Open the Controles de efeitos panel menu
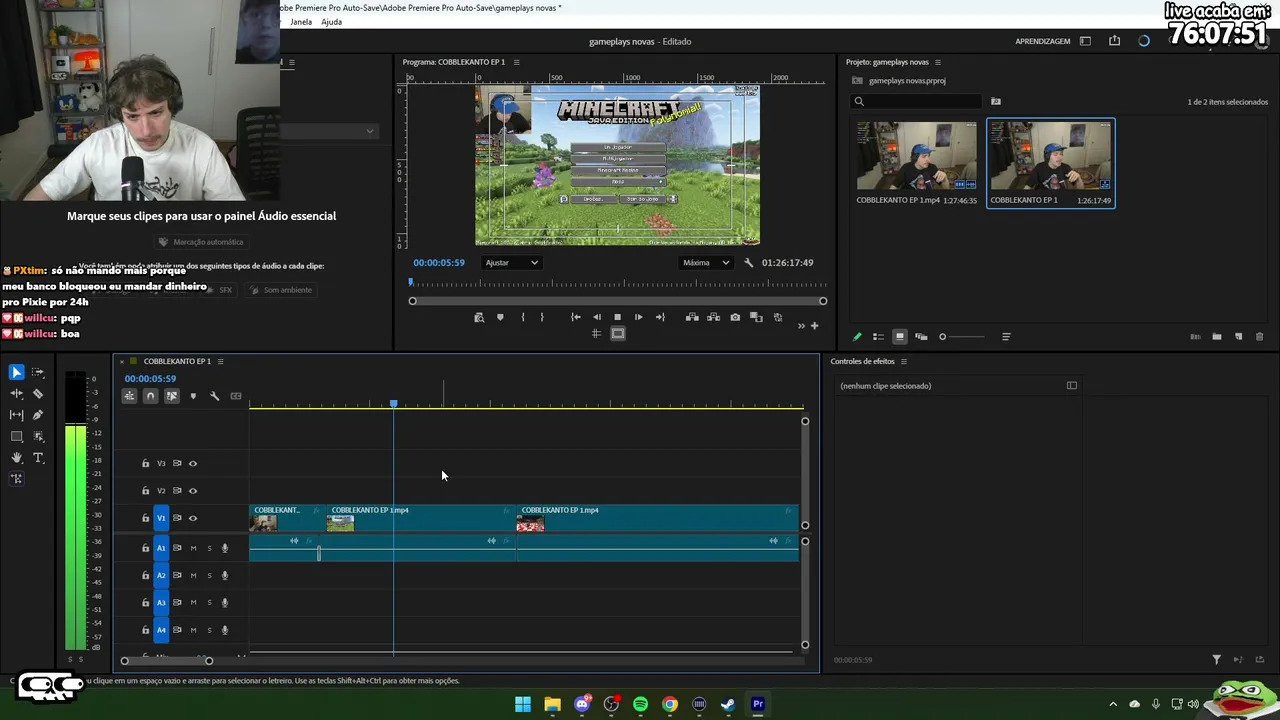 click(904, 361)
